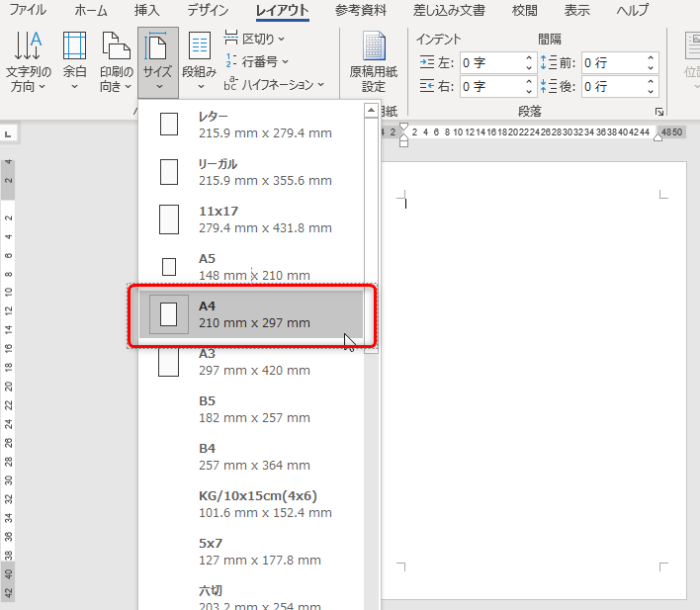Click the right indent stepper arrows
700x610 pixels.
(x=529, y=86)
